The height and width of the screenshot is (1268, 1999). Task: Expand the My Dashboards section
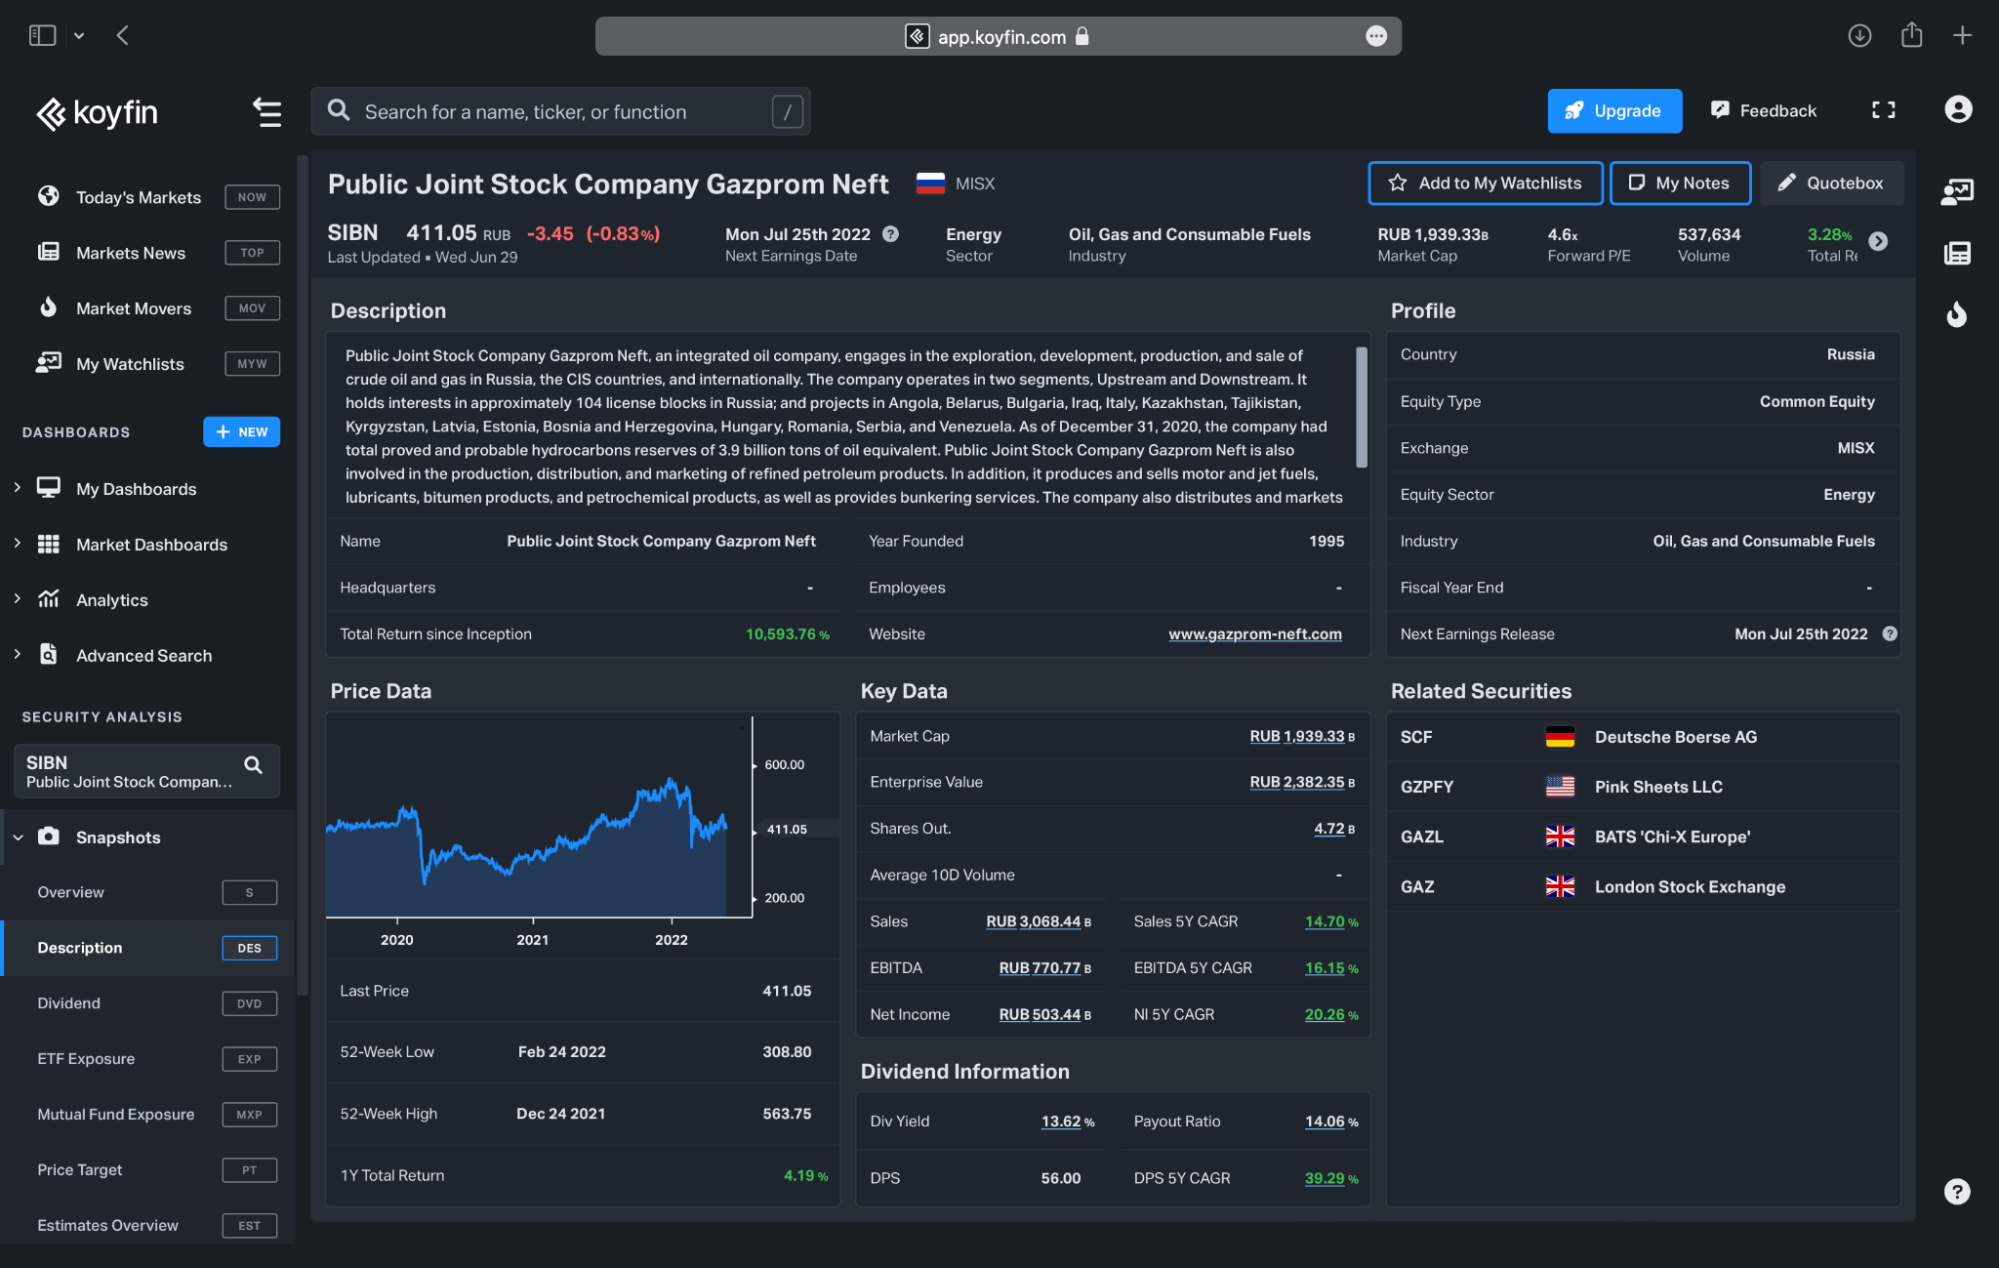[x=17, y=487]
